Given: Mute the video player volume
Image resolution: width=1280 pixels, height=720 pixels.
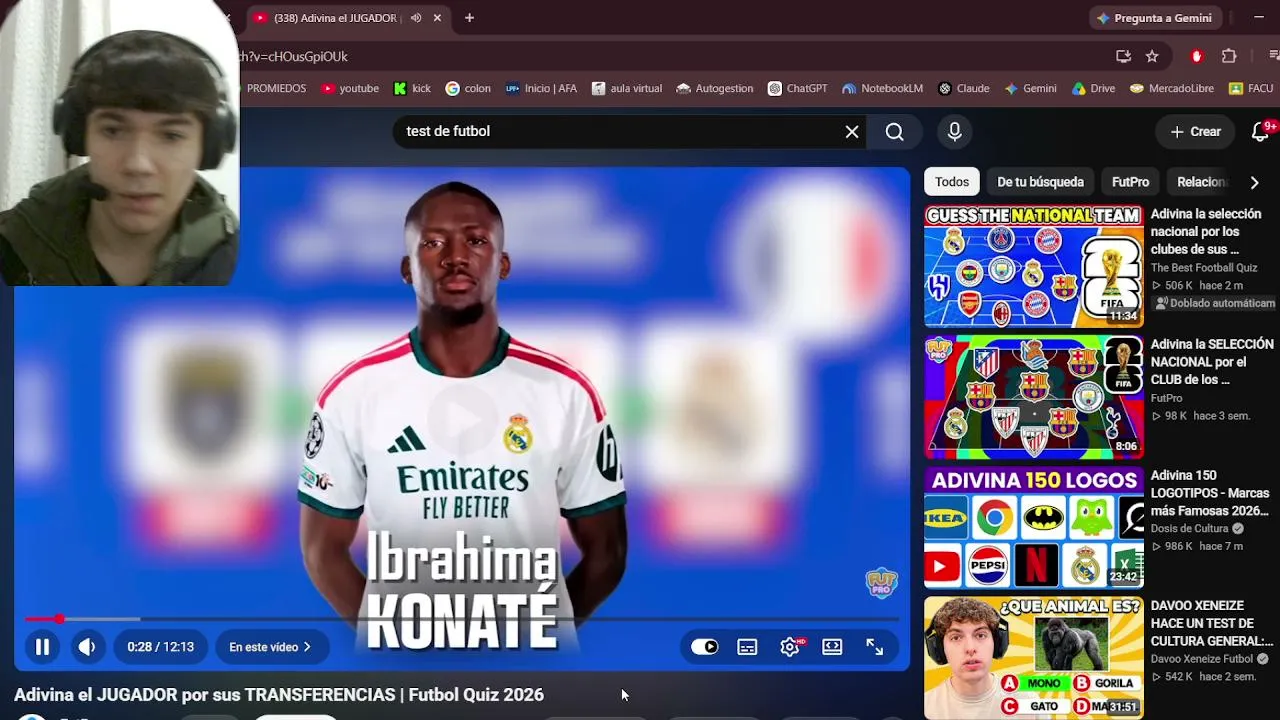Looking at the screenshot, I should pyautogui.click(x=87, y=647).
